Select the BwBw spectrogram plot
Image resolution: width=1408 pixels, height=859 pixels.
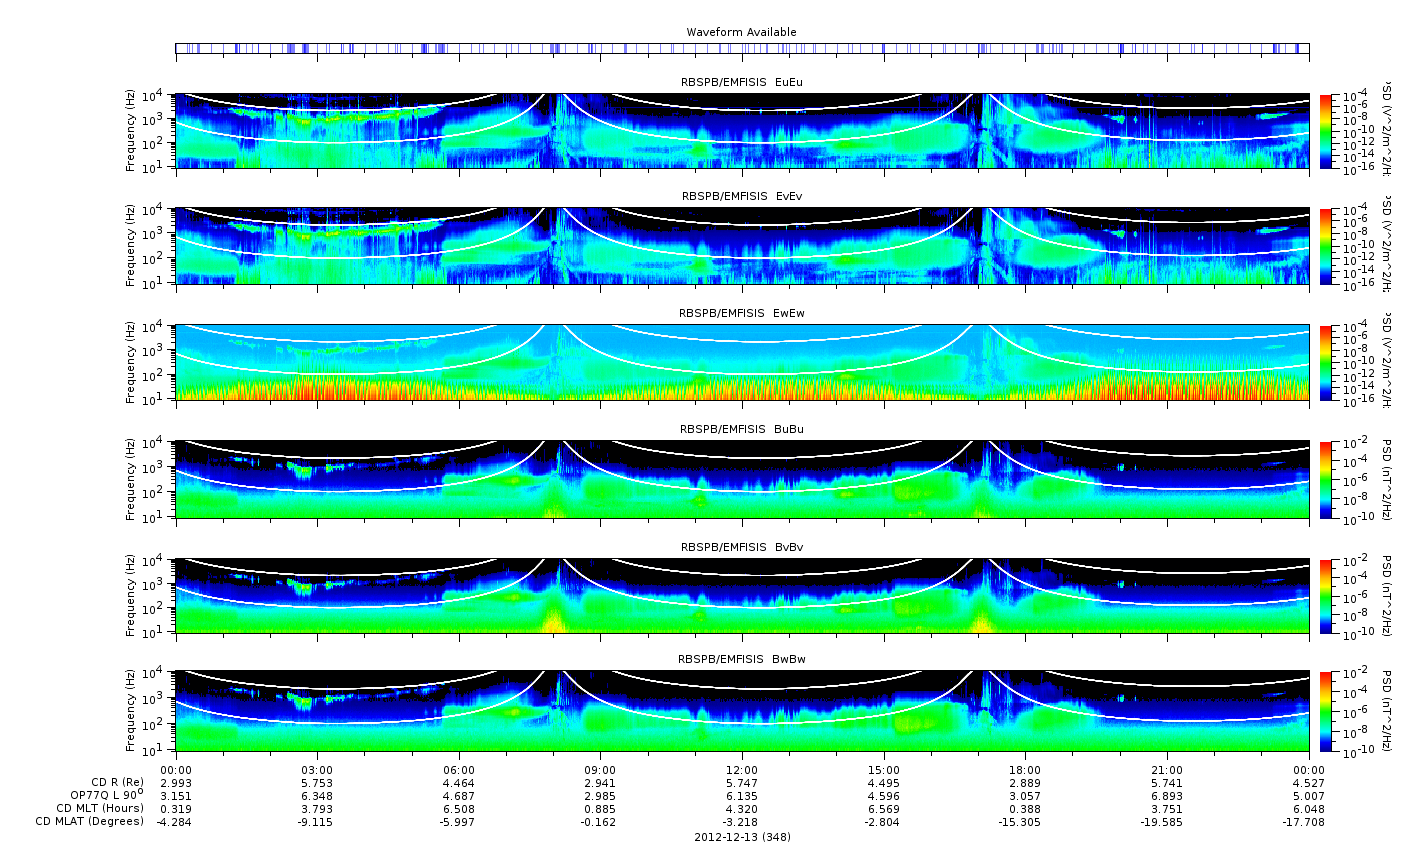coord(742,711)
